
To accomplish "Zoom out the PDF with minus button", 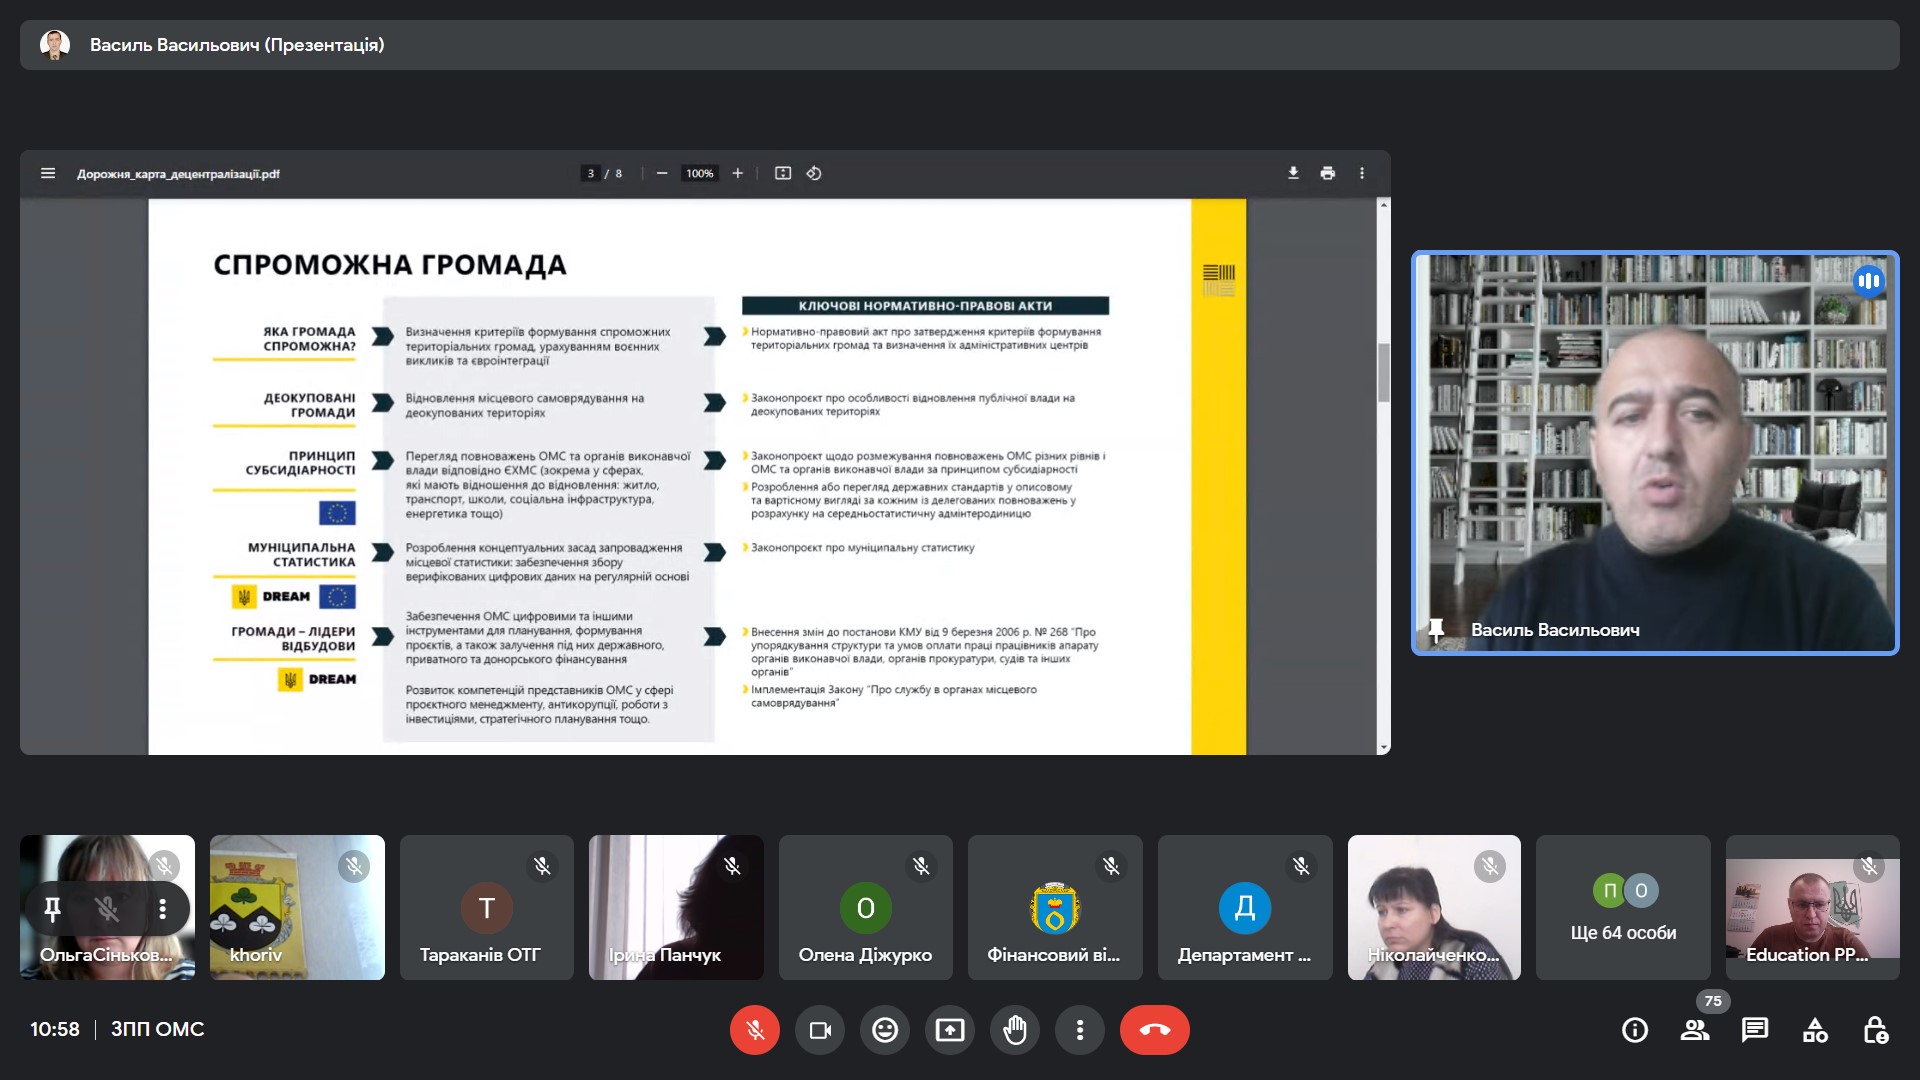I will (661, 173).
